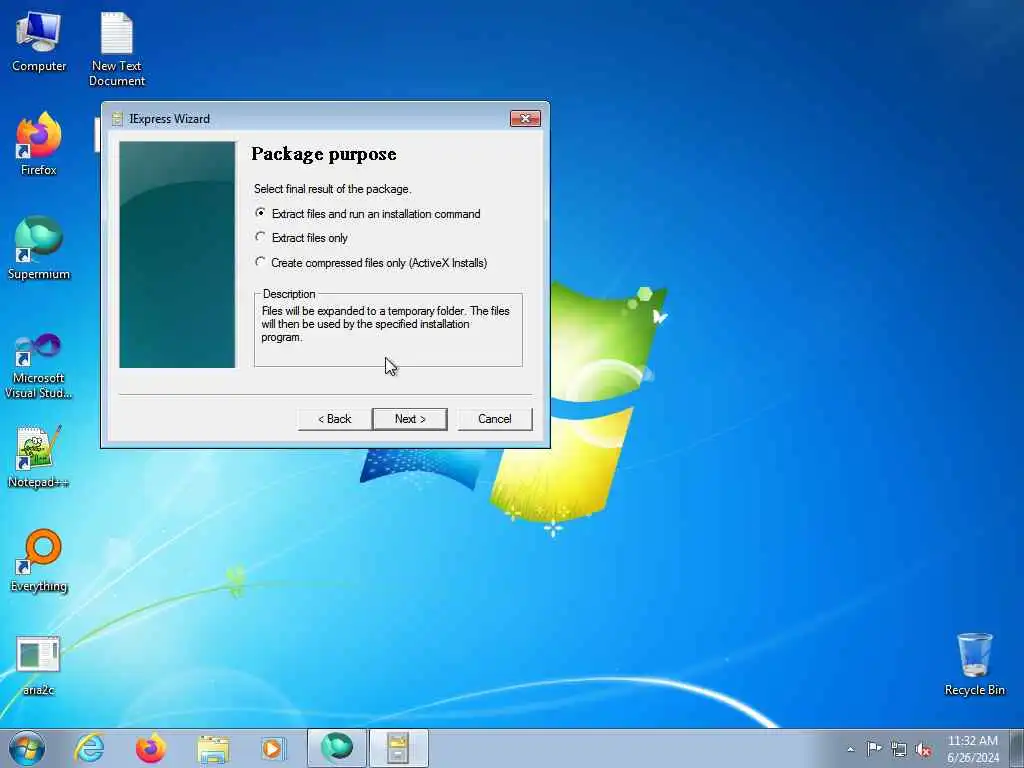Viewport: 1024px width, 768px height.
Task: Open the Action Center flag icon
Action: point(874,748)
